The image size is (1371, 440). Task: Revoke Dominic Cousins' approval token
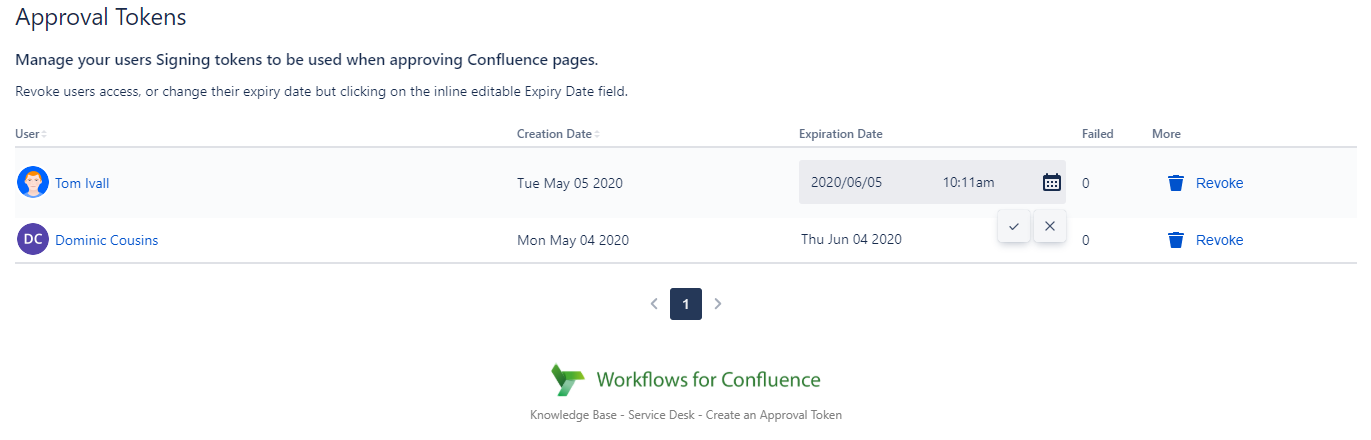point(1219,240)
